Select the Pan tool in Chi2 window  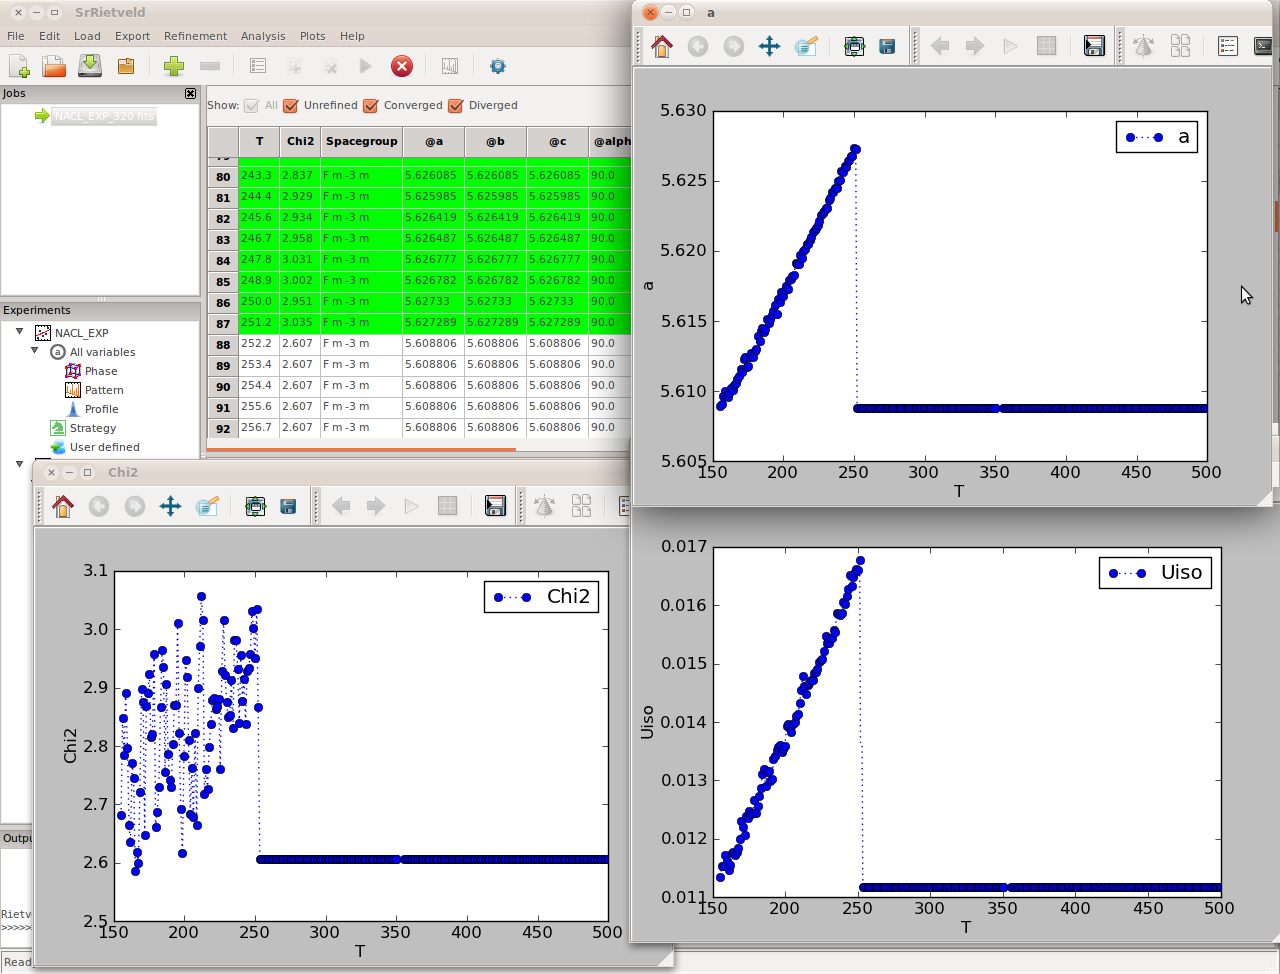click(170, 506)
